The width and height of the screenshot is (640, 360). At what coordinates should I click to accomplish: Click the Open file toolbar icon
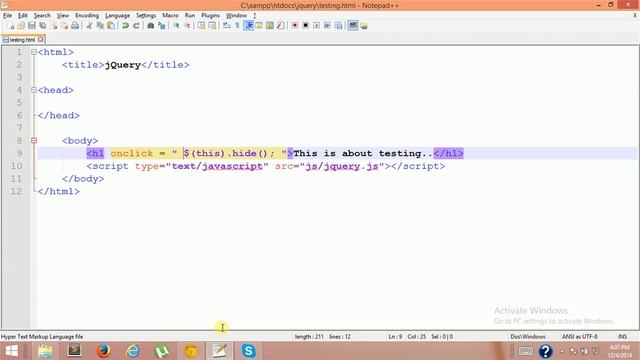point(21,26)
